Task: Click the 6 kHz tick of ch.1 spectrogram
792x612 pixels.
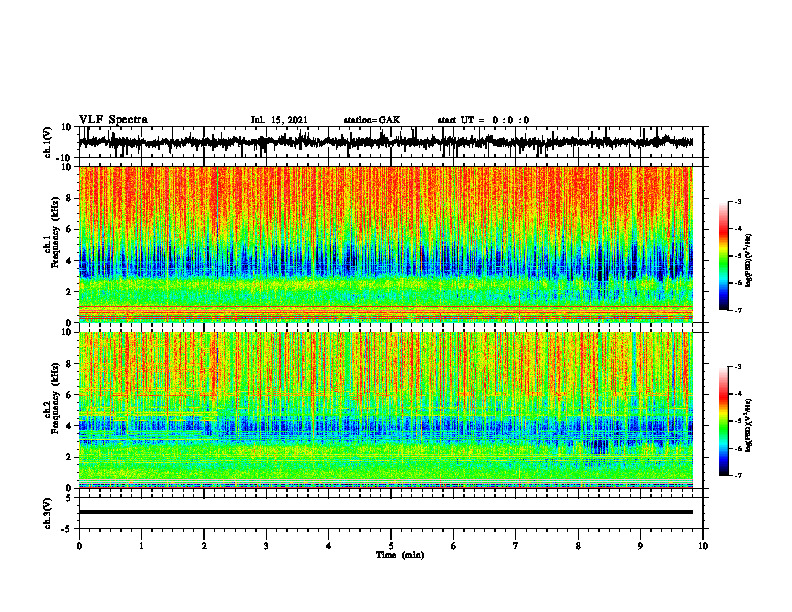Action: [x=70, y=229]
